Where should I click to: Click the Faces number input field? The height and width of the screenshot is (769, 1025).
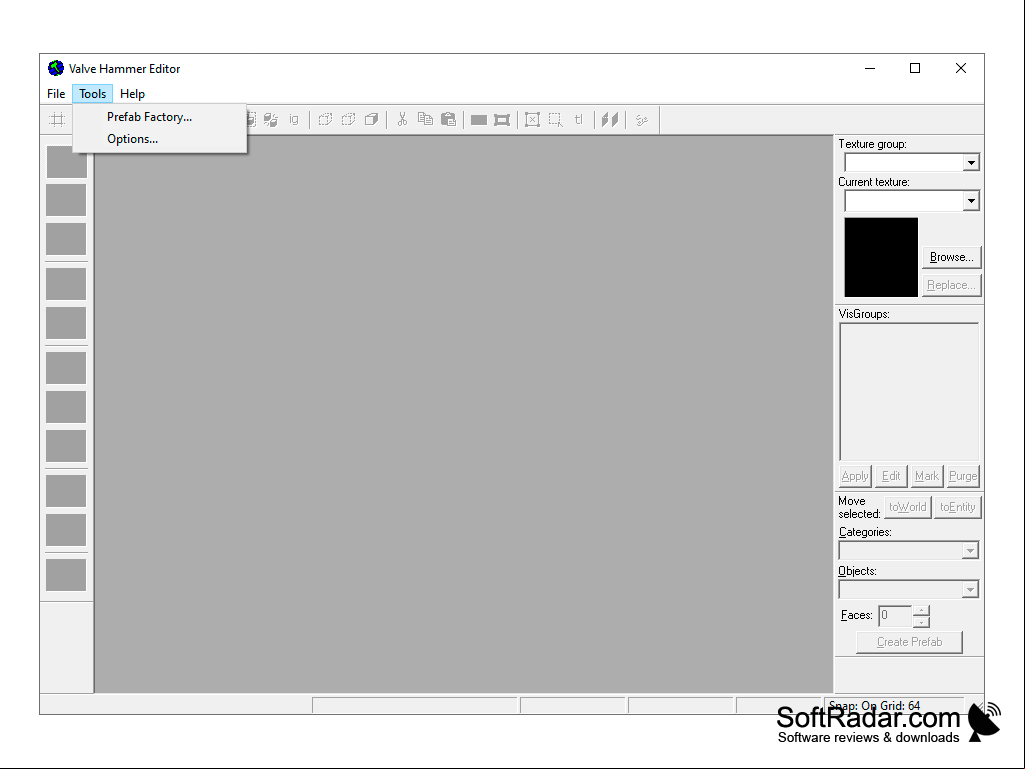point(895,615)
